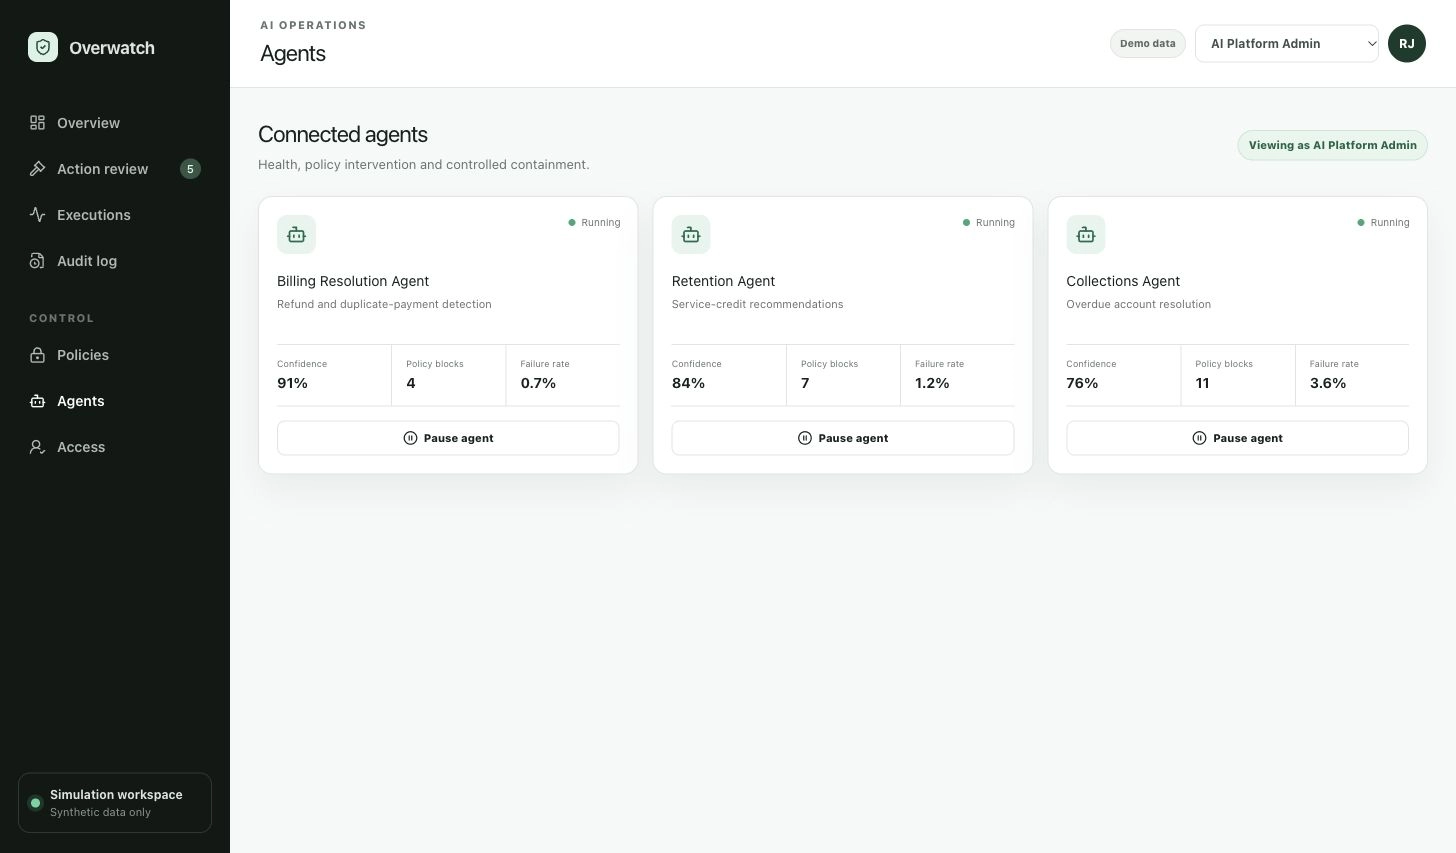Click the Policies lock icon
This screenshot has height=853, width=1456.
38,355
